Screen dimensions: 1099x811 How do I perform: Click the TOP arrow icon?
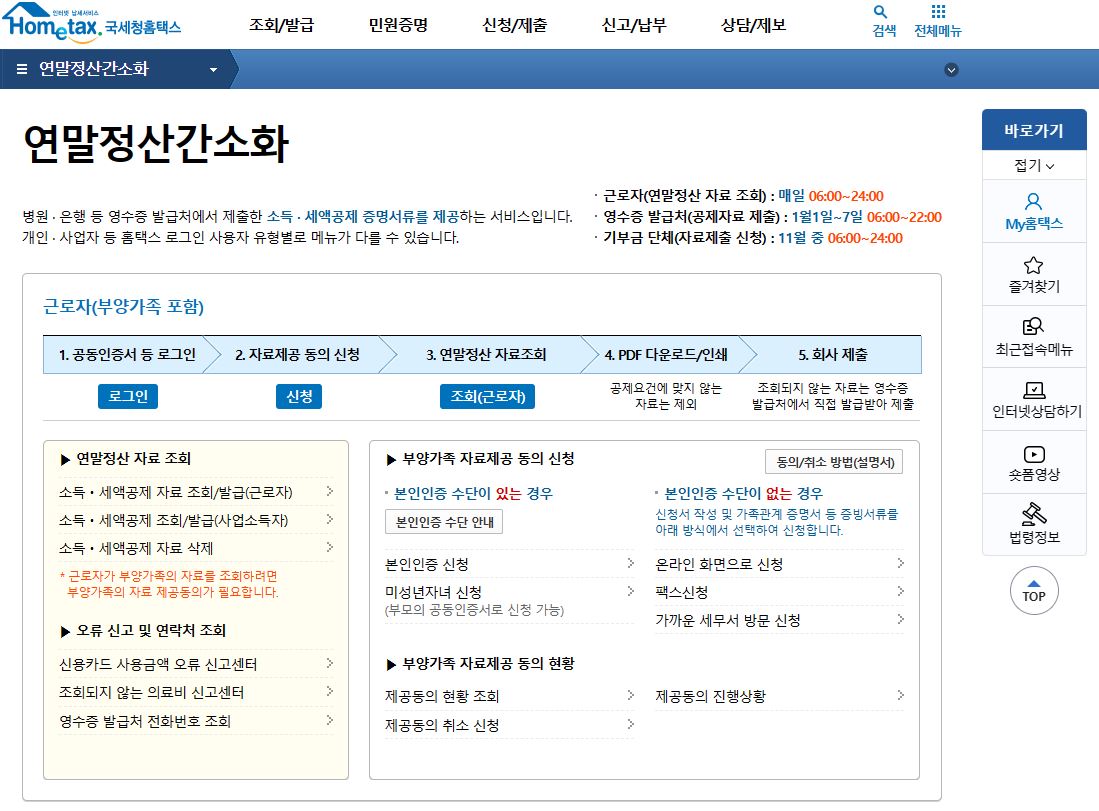click(1032, 591)
